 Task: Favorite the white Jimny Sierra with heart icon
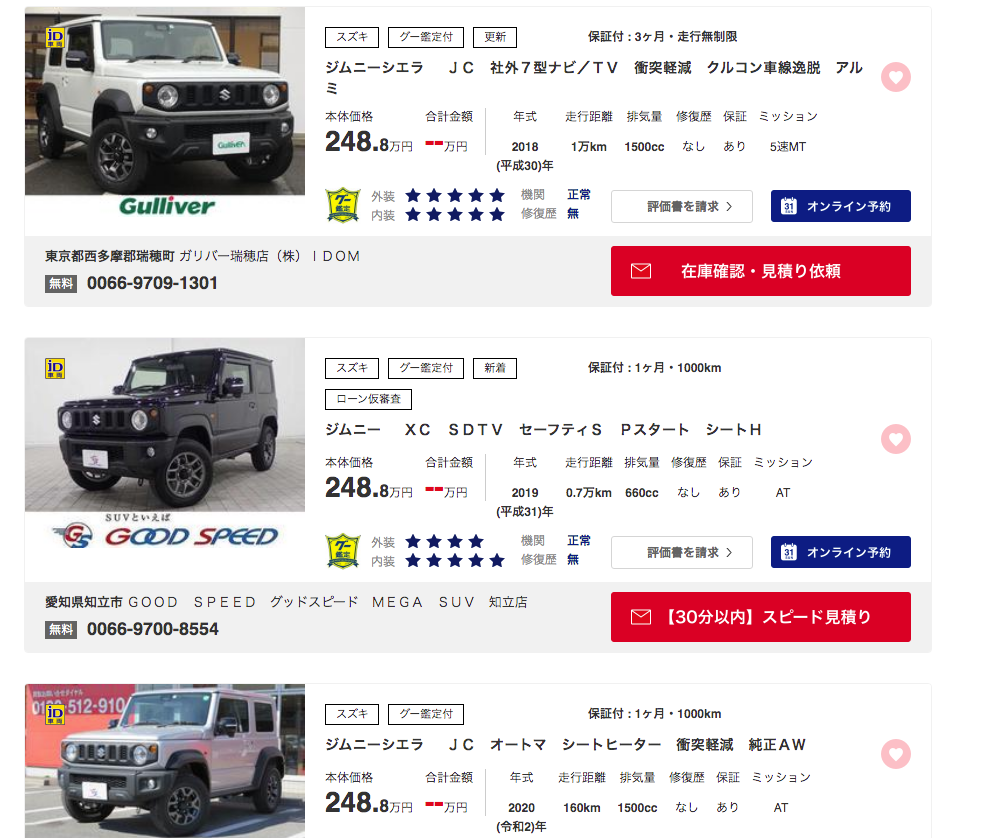tap(896, 78)
